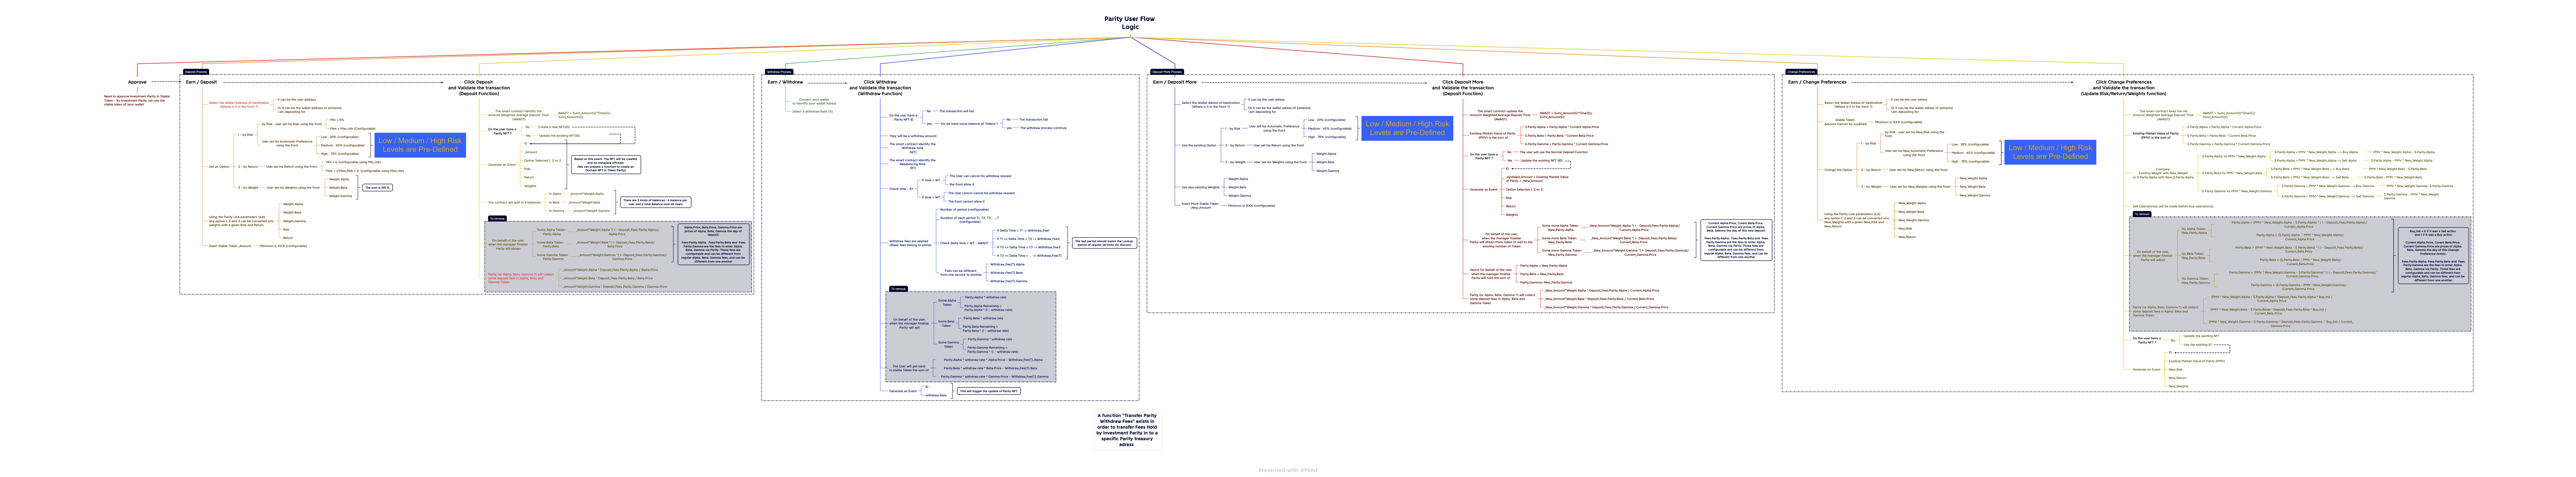Select 'The User cannot cancel his withdraw request'
2576x477 pixels.
(x=981, y=193)
